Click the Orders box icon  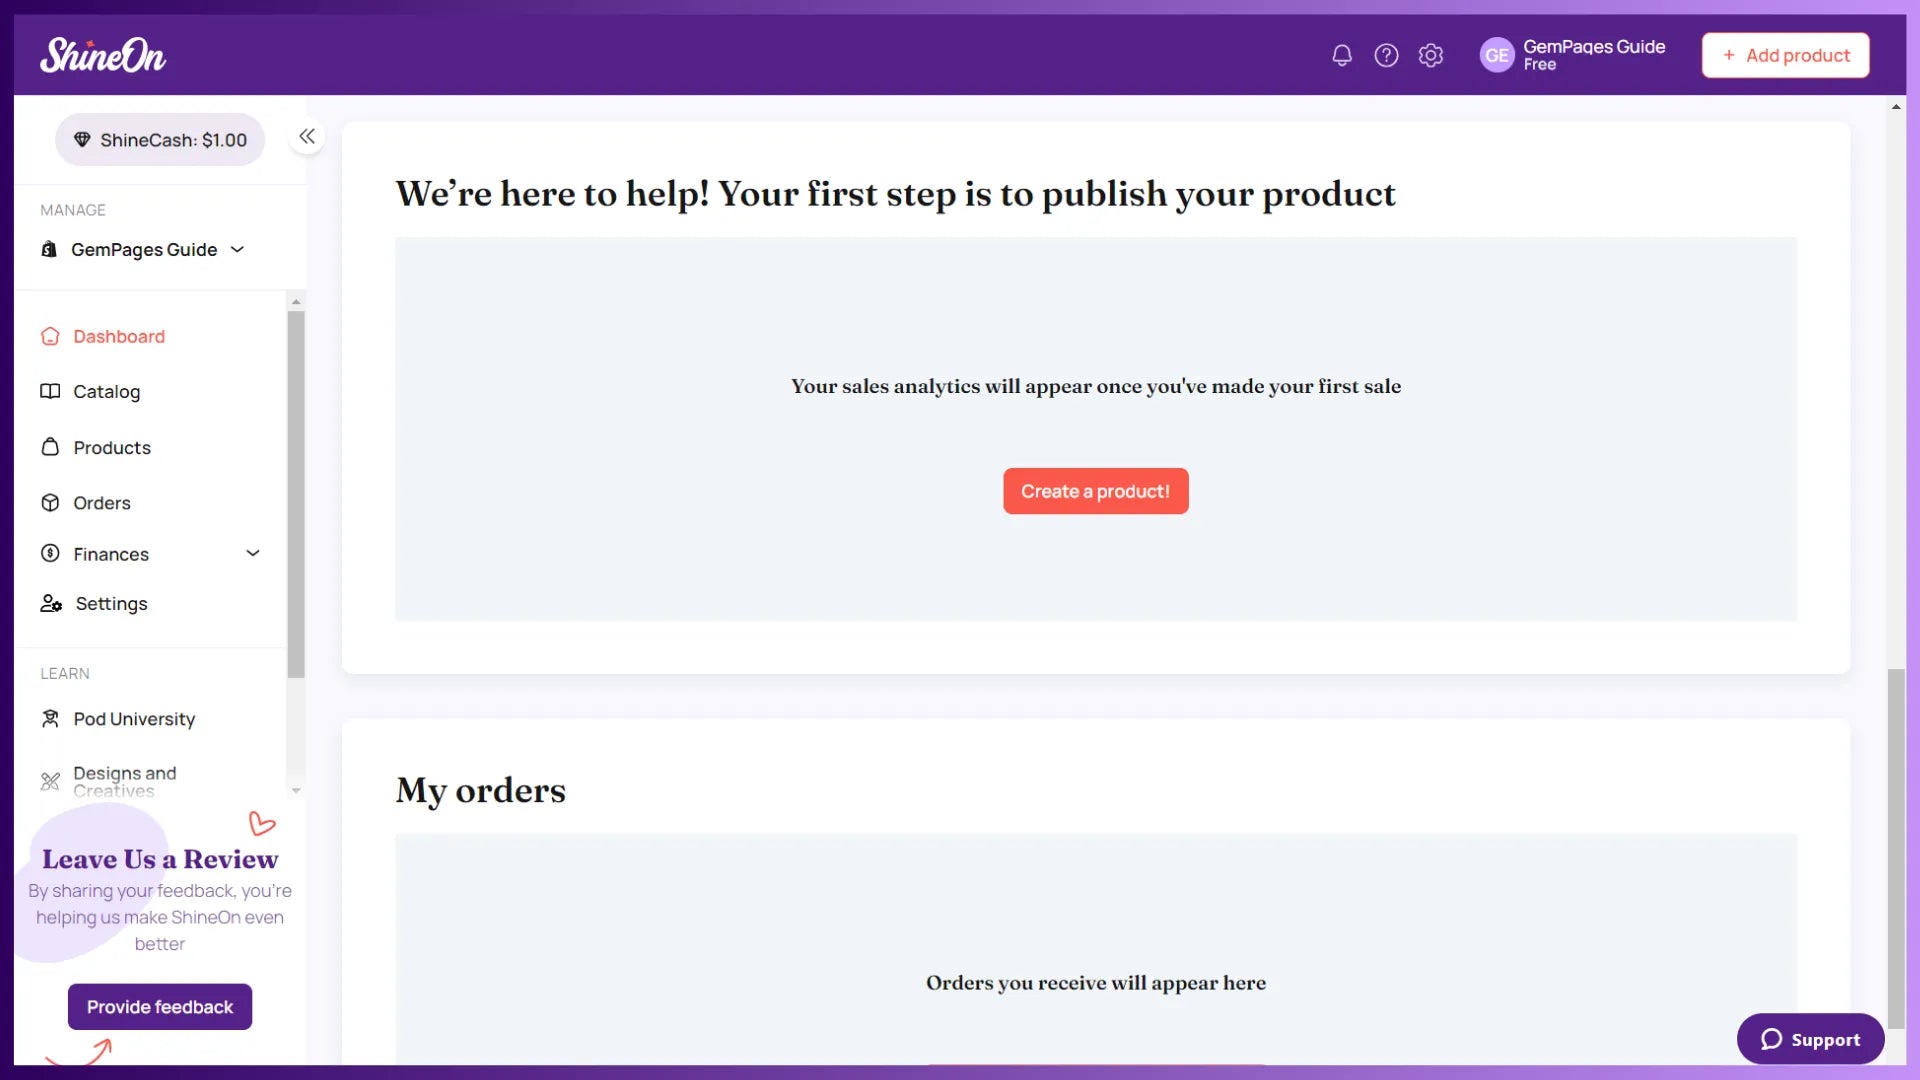click(x=50, y=502)
